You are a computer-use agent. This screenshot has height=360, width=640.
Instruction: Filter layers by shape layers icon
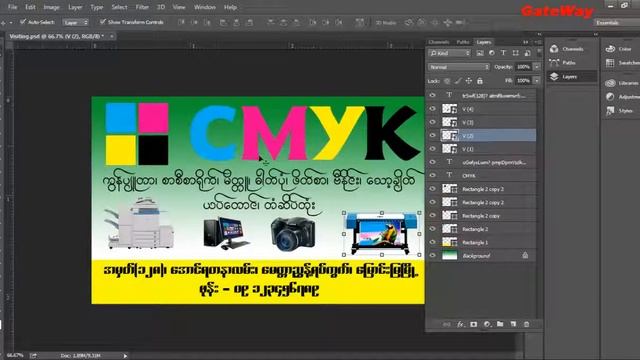pyautogui.click(x=516, y=53)
